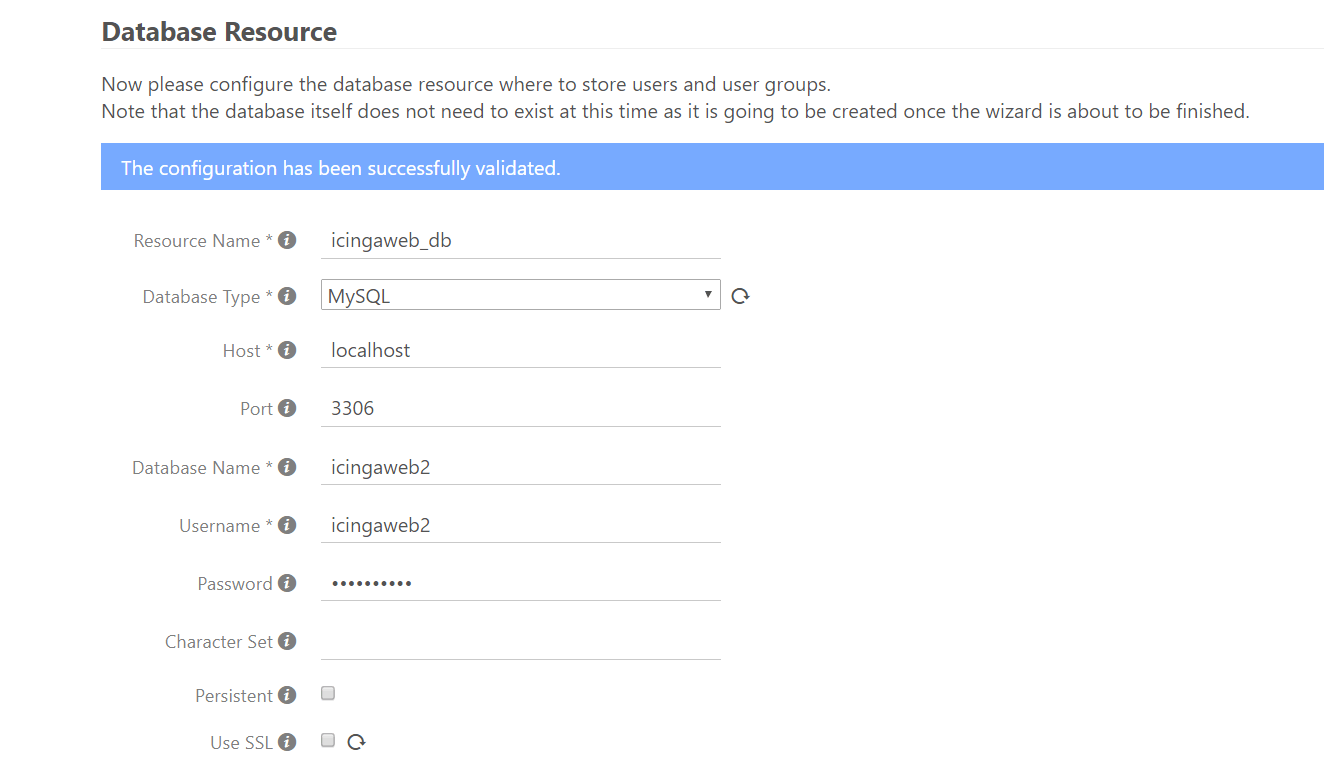The image size is (1324, 777).
Task: Click the Database Type info icon
Action: pyautogui.click(x=287, y=295)
